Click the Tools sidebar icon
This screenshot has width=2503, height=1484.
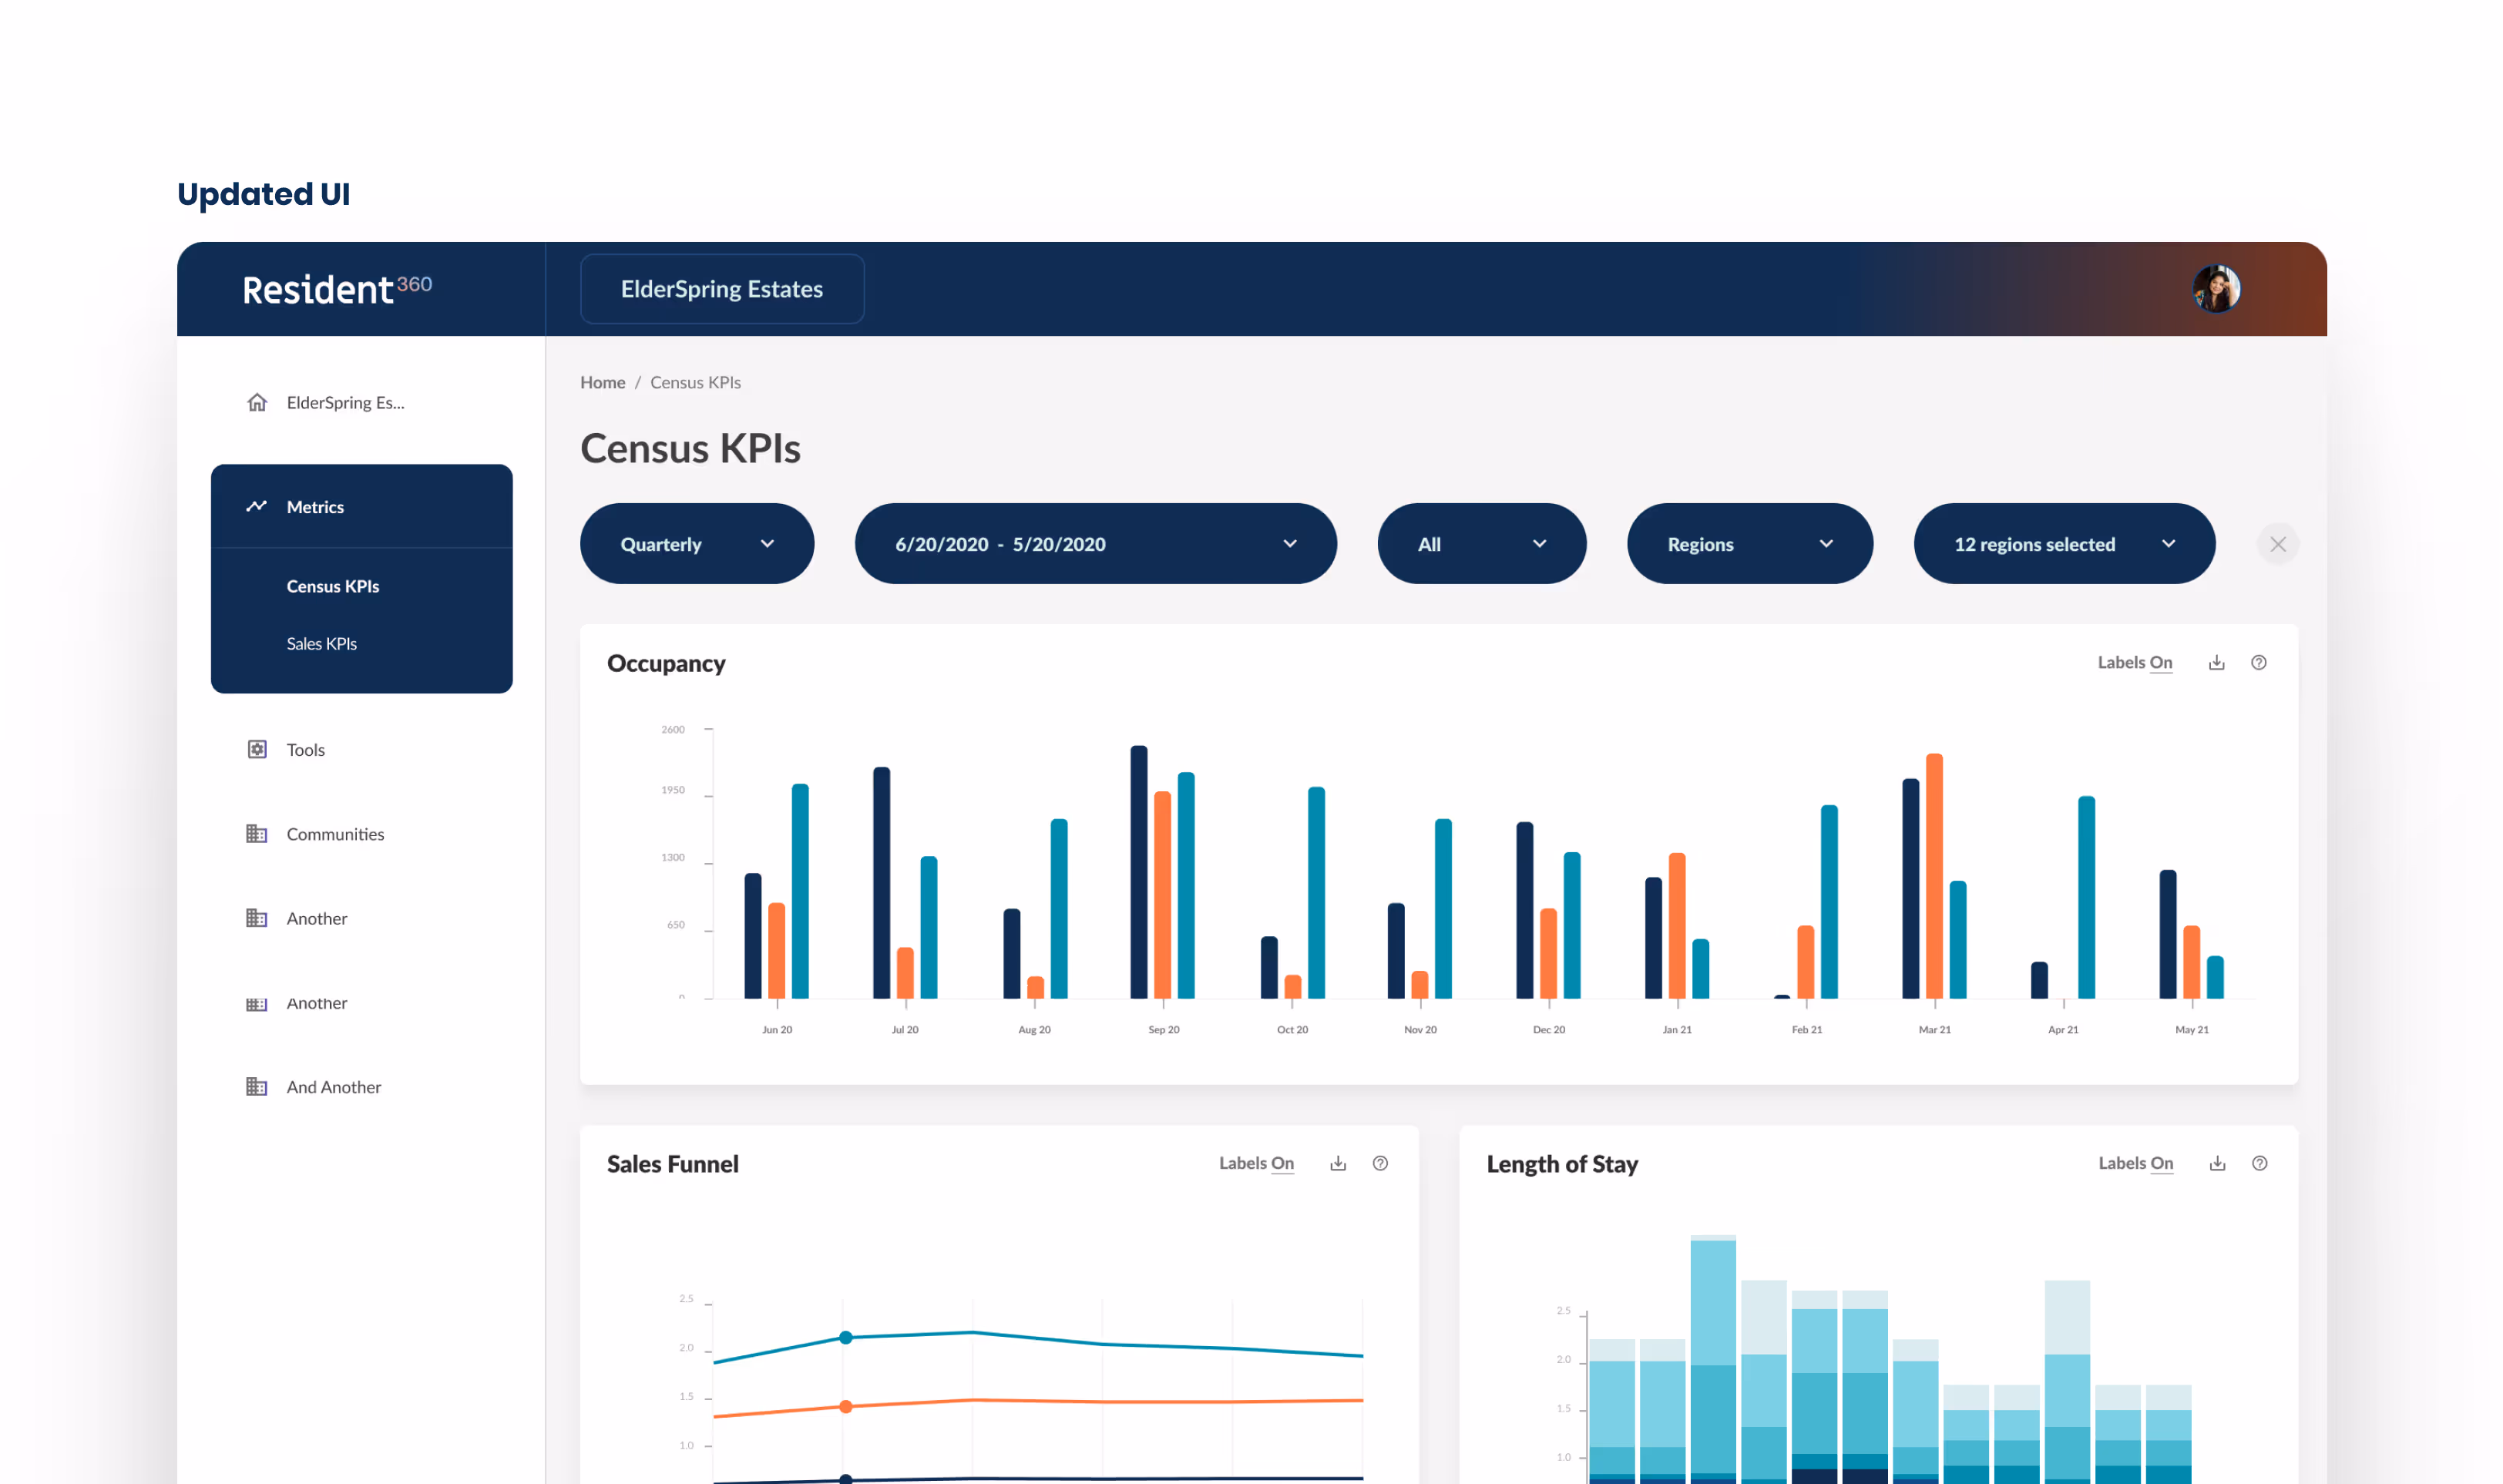[x=257, y=750]
